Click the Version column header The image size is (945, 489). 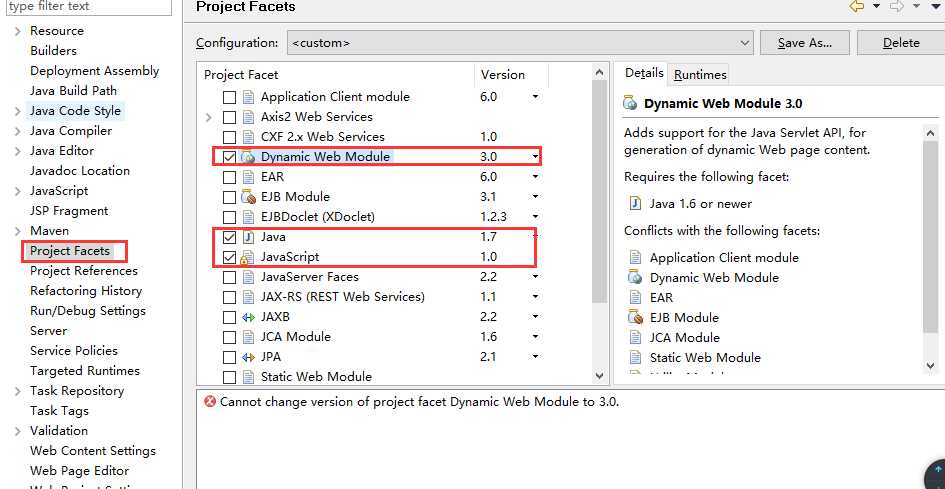click(x=511, y=75)
